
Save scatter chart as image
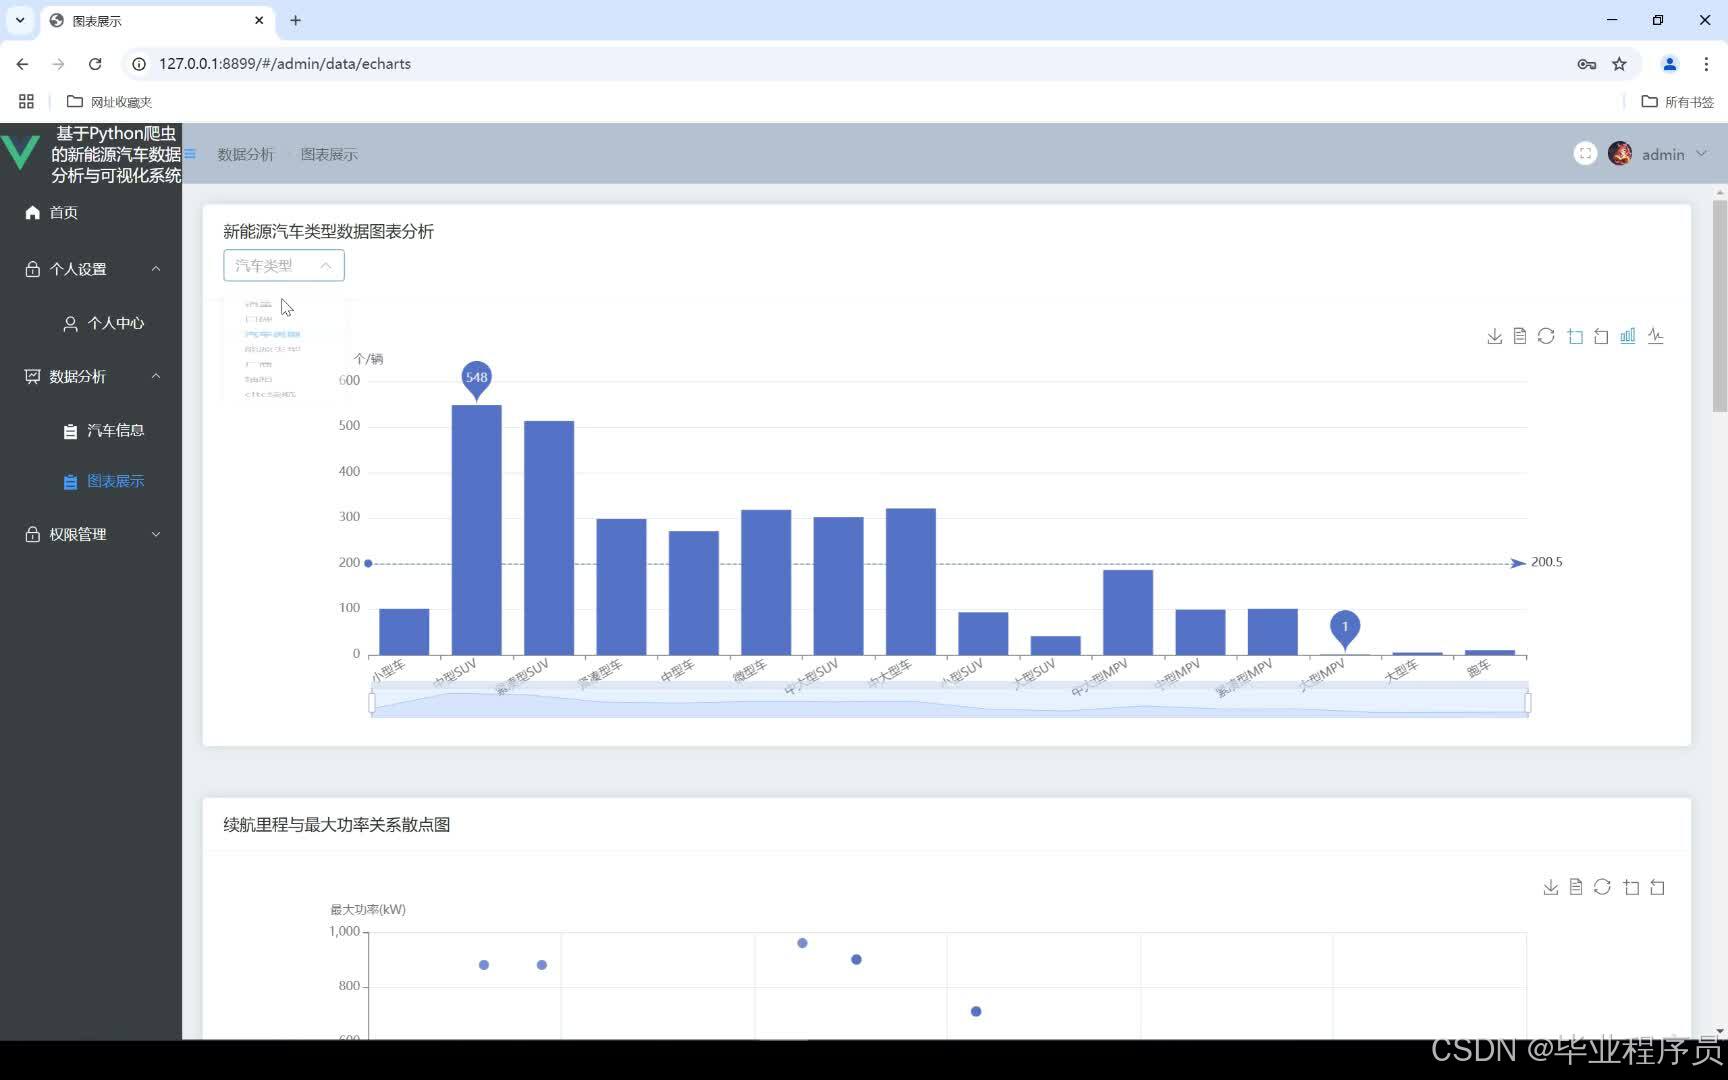pyautogui.click(x=1550, y=887)
